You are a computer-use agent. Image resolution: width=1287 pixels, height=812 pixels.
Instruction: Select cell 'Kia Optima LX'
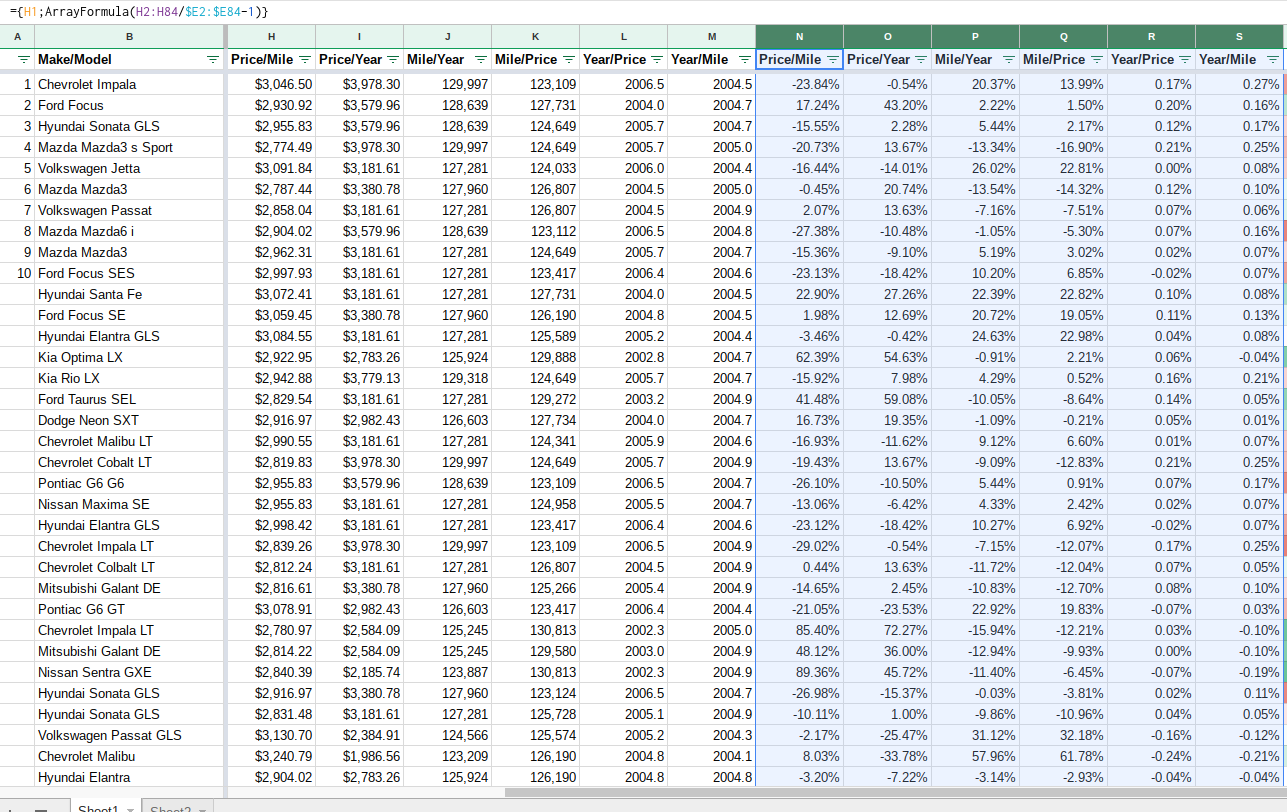point(130,357)
